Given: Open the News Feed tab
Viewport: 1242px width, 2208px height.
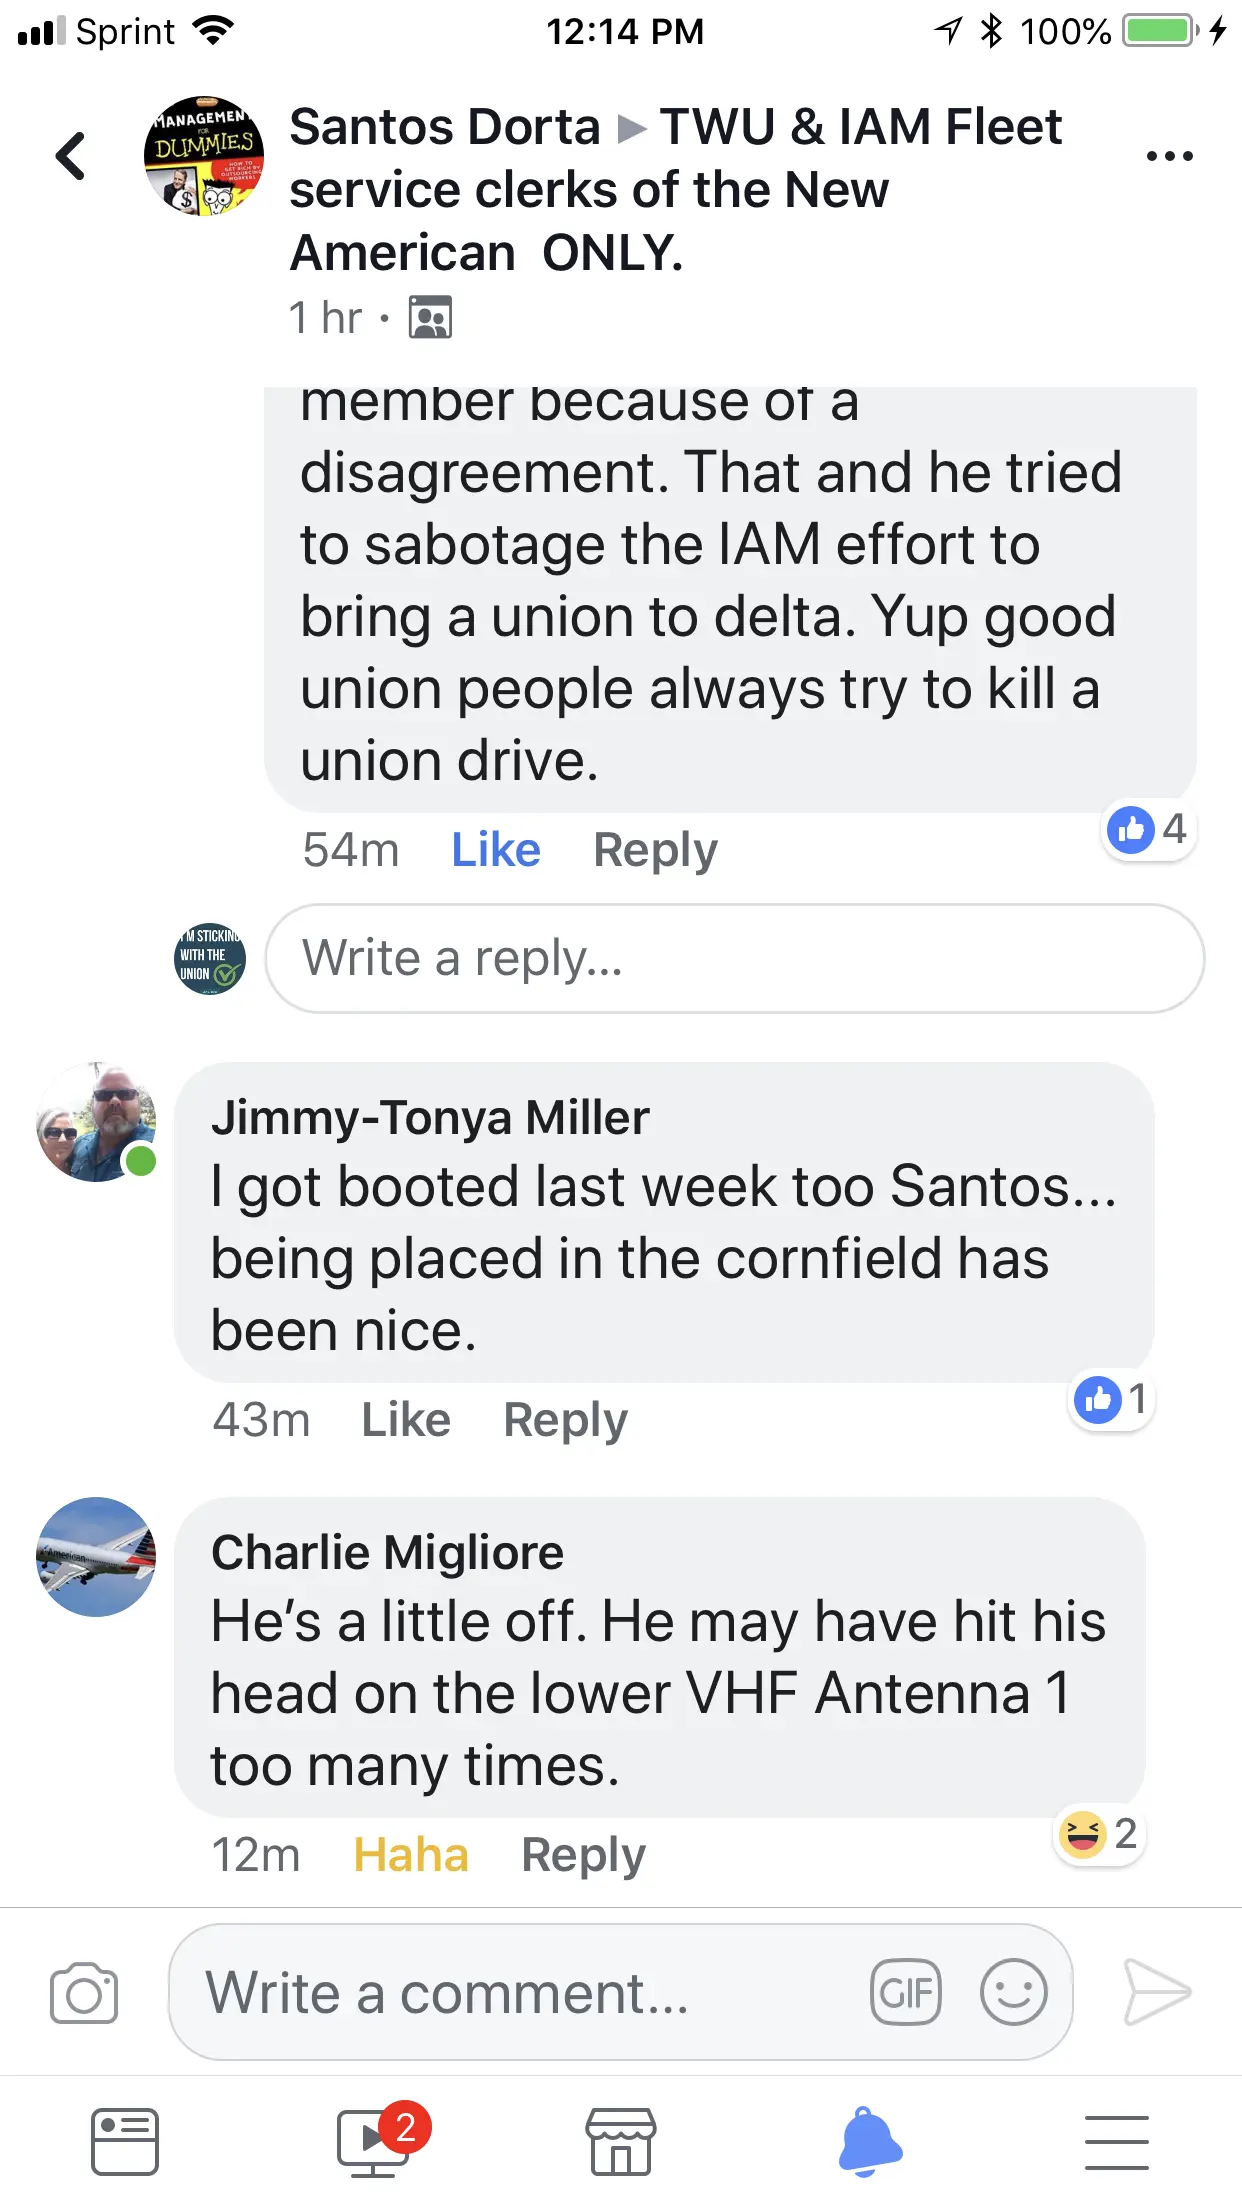Looking at the screenshot, I should tap(125, 2142).
